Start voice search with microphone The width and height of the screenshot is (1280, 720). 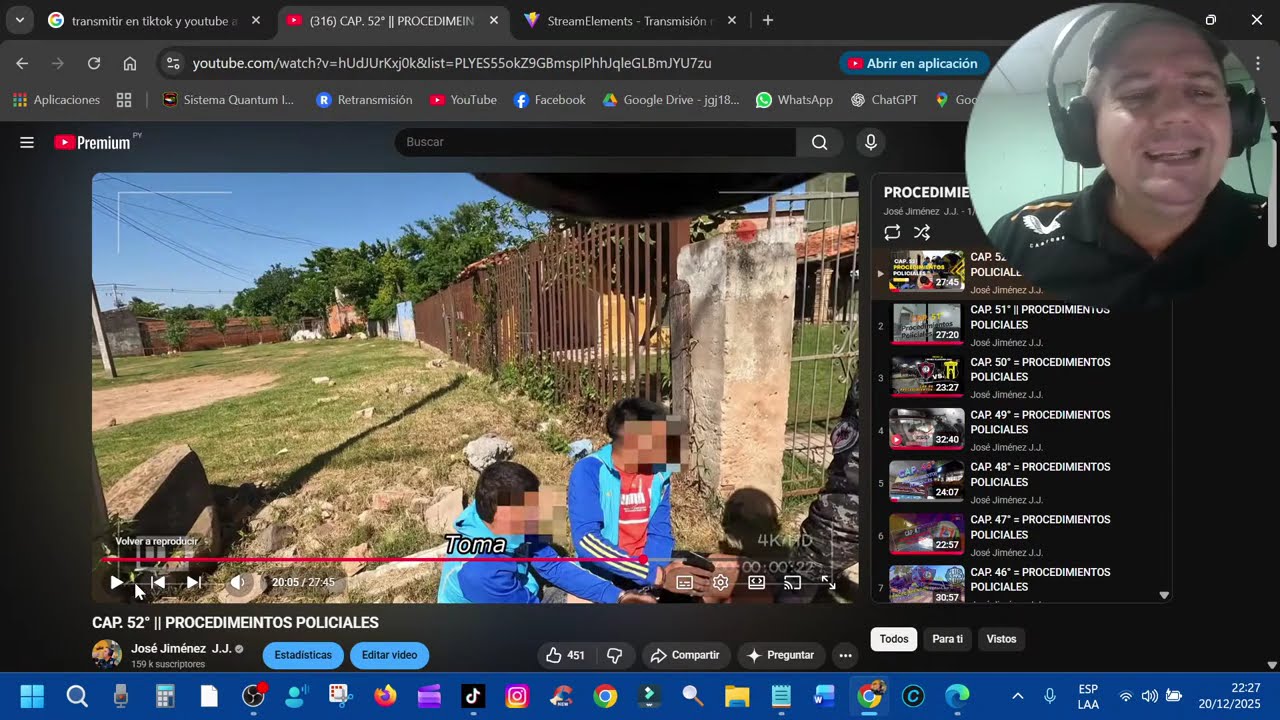(x=871, y=142)
